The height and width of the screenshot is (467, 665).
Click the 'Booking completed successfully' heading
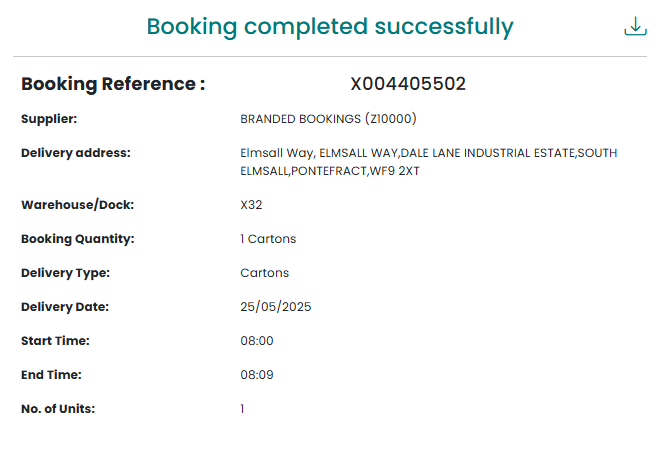point(330,27)
